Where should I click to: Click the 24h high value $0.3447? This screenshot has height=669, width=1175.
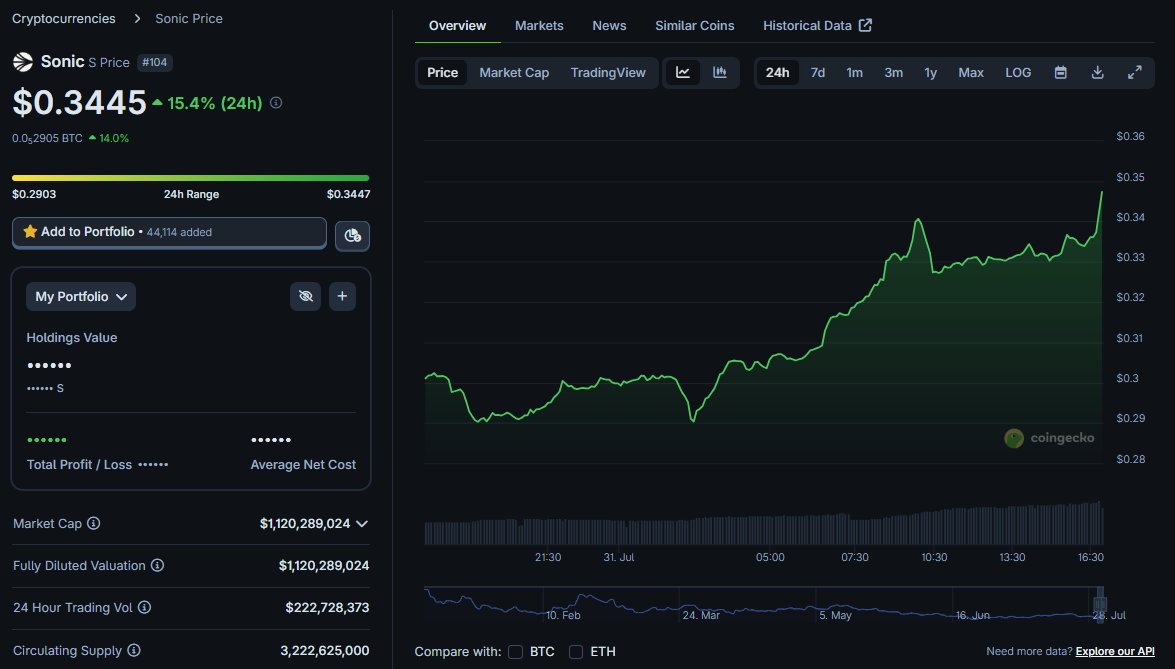click(x=348, y=194)
